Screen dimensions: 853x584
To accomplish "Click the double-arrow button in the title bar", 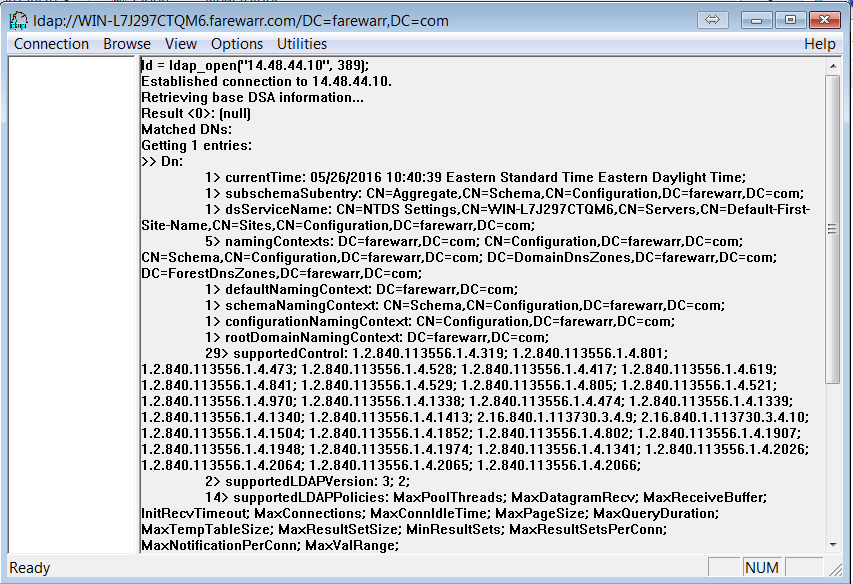I will [712, 20].
